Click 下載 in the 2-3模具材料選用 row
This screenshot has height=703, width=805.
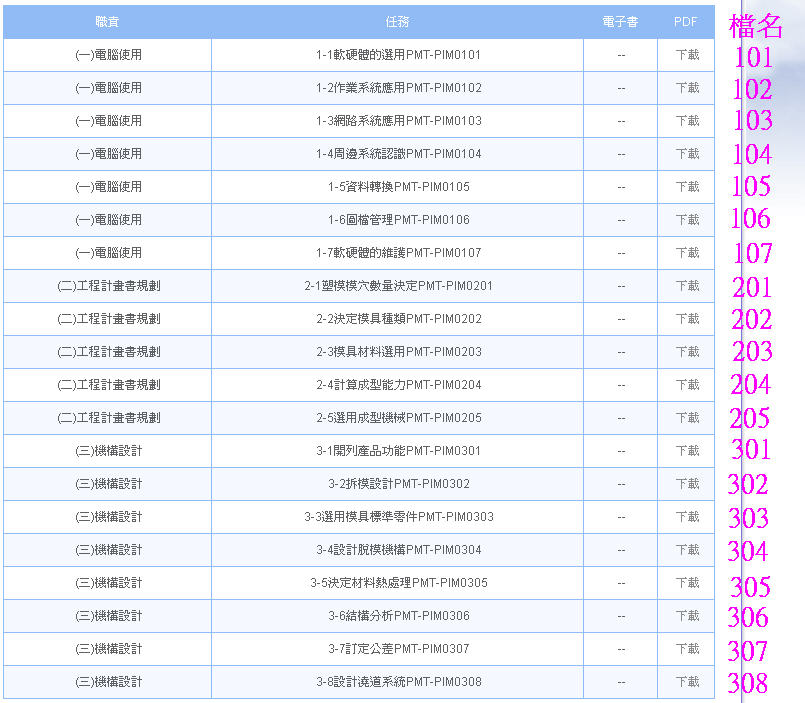click(x=687, y=352)
